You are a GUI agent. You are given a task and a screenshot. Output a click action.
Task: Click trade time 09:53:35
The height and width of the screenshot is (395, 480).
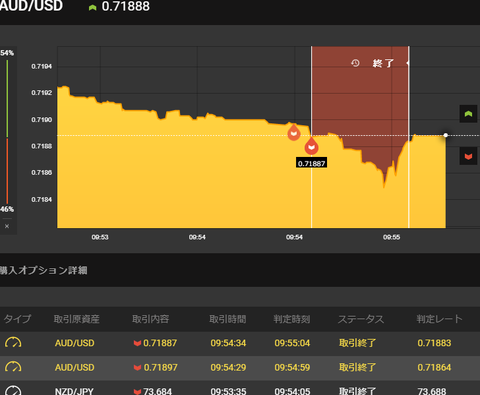point(228,391)
